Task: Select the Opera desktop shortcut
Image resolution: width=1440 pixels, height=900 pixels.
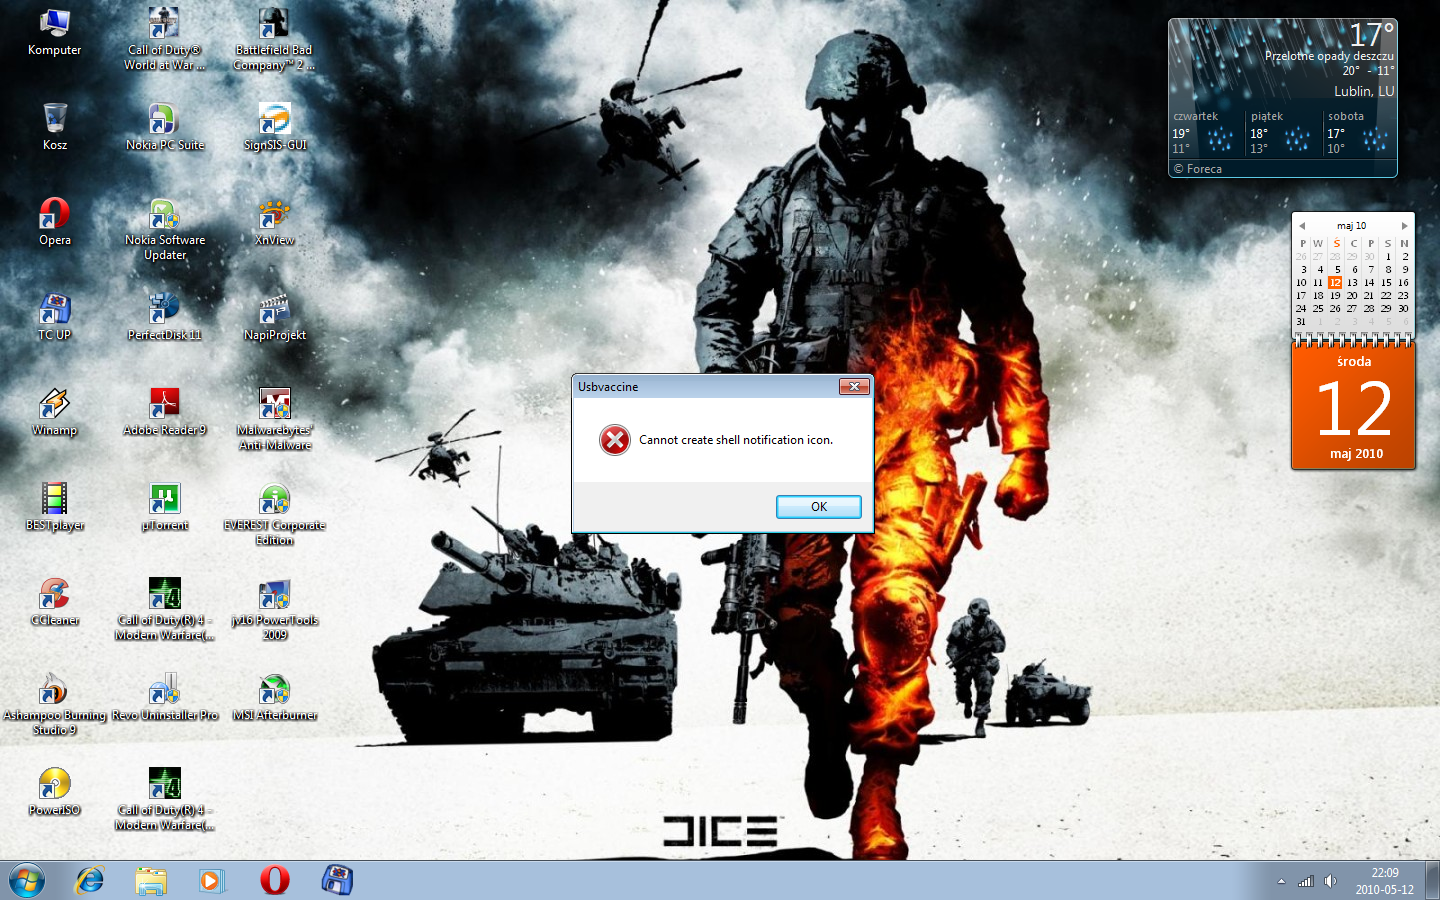Action: pos(55,222)
